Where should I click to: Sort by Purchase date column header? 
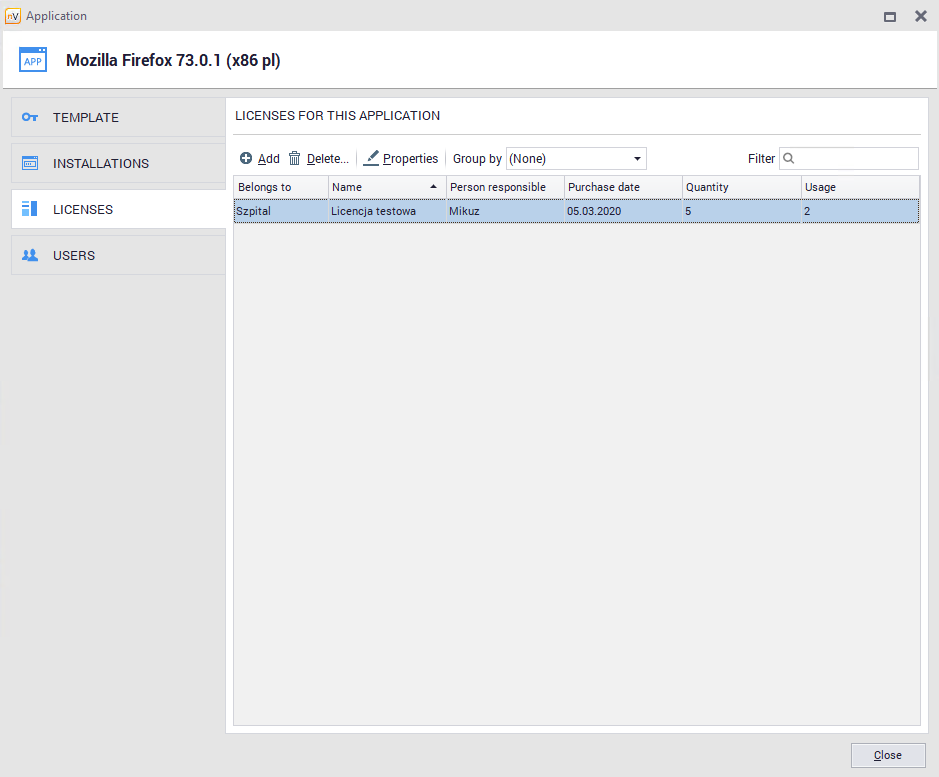point(622,187)
